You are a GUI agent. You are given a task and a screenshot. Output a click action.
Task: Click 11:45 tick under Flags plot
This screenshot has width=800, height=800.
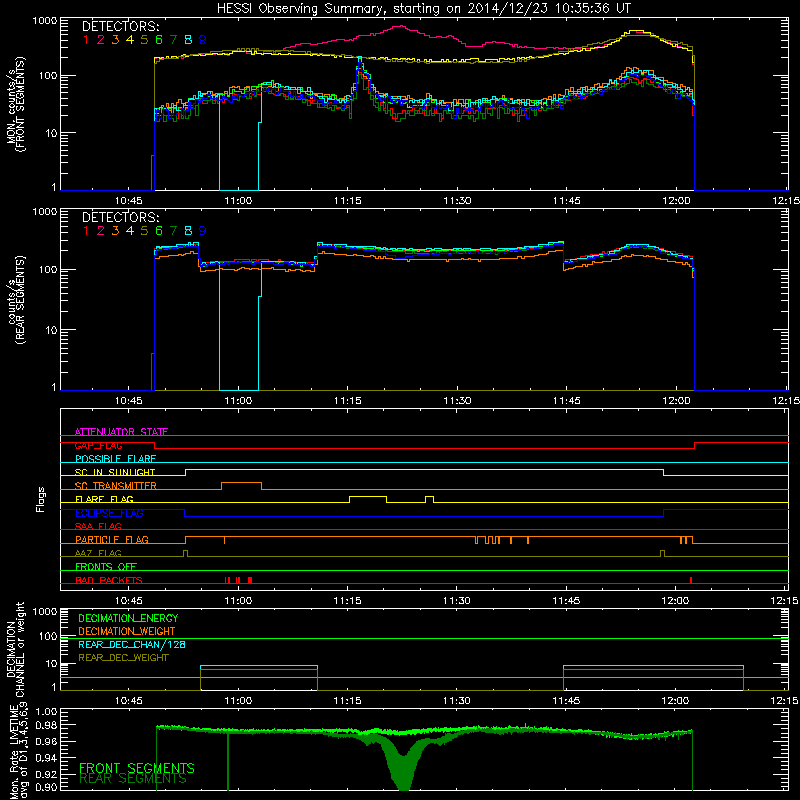tap(566, 601)
